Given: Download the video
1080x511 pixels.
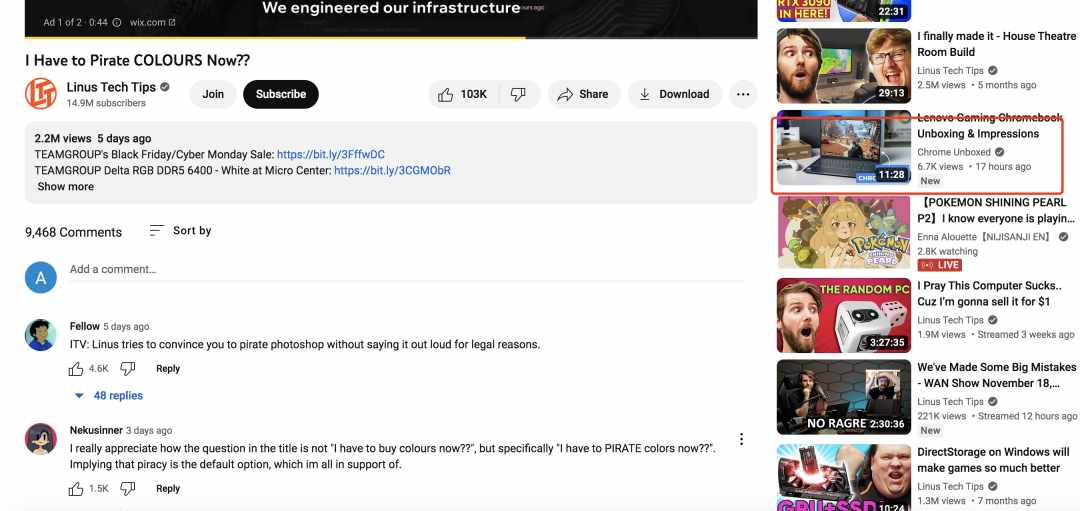Looking at the screenshot, I should click(x=674, y=94).
